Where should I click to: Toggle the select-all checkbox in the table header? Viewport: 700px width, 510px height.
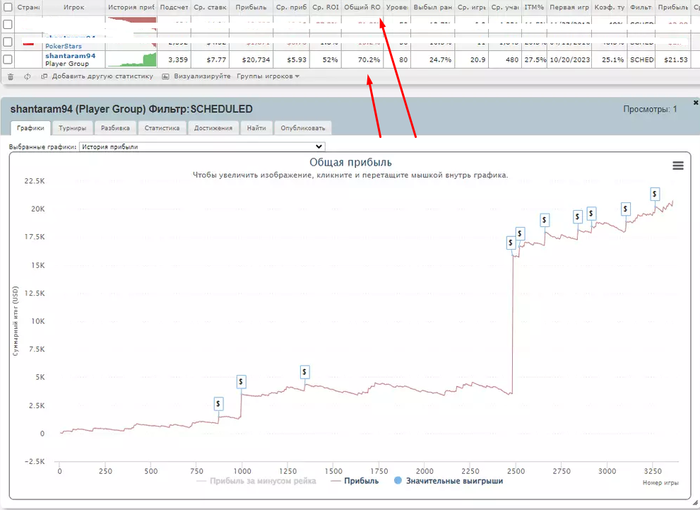click(x=8, y=7)
